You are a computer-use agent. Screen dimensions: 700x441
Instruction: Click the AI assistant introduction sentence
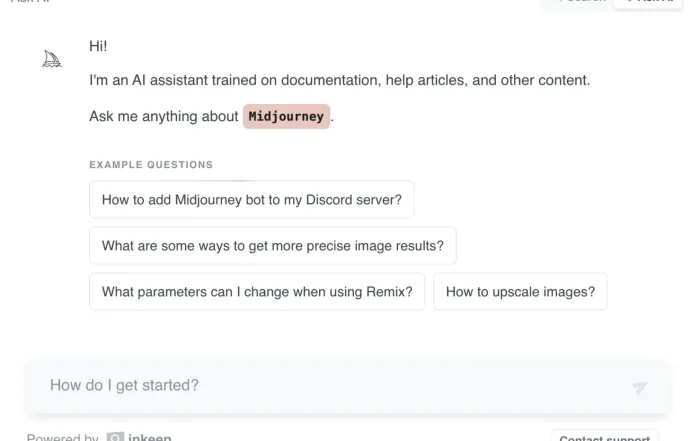(340, 80)
